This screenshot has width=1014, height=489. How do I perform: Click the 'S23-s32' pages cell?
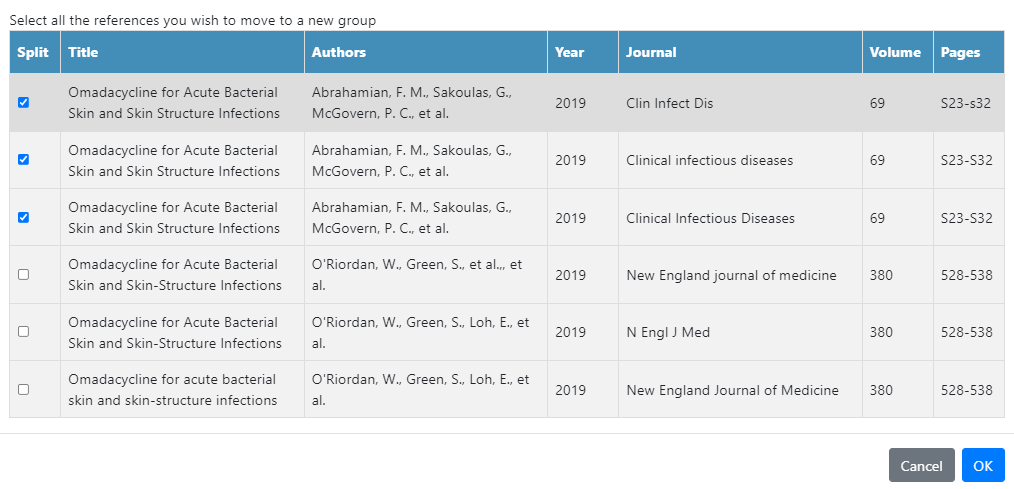969,103
